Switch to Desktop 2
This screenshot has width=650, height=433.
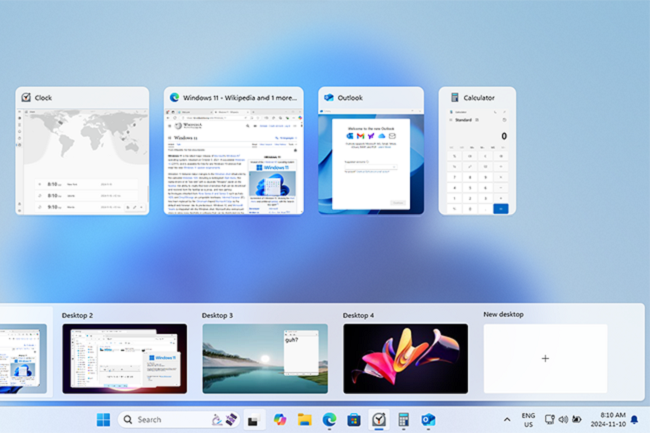click(124, 357)
